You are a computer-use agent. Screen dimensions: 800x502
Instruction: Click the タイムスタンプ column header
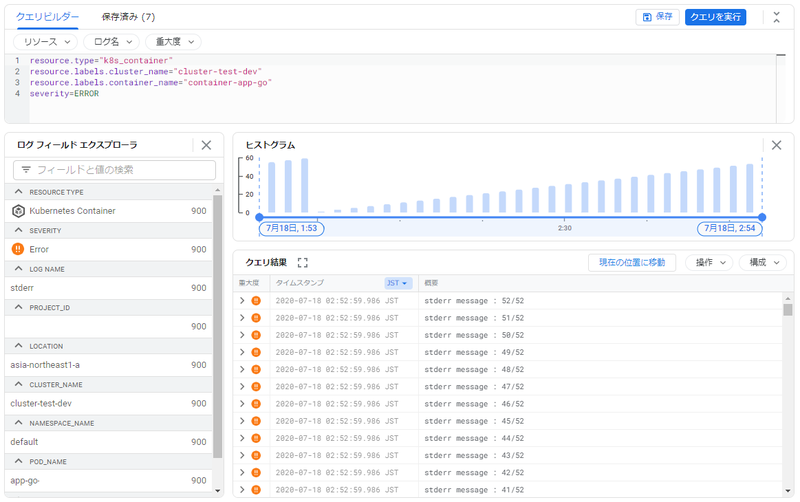(x=300, y=283)
